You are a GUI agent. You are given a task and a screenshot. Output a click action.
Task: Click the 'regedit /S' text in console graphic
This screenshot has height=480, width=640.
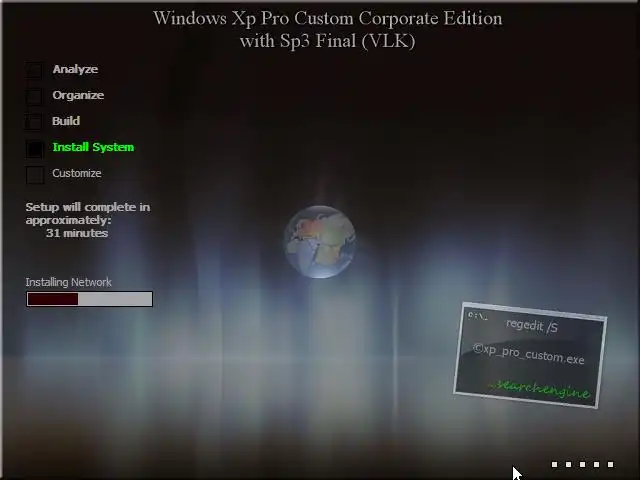(x=531, y=326)
